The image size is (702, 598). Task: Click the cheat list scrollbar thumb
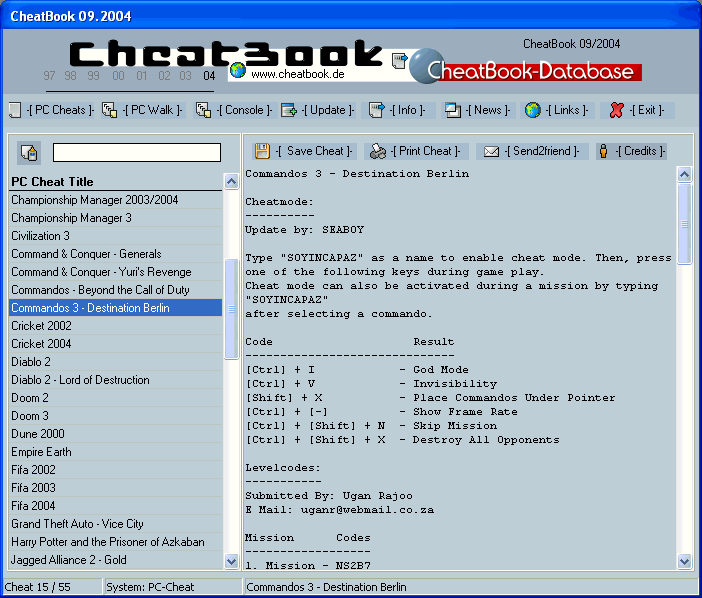click(x=231, y=309)
